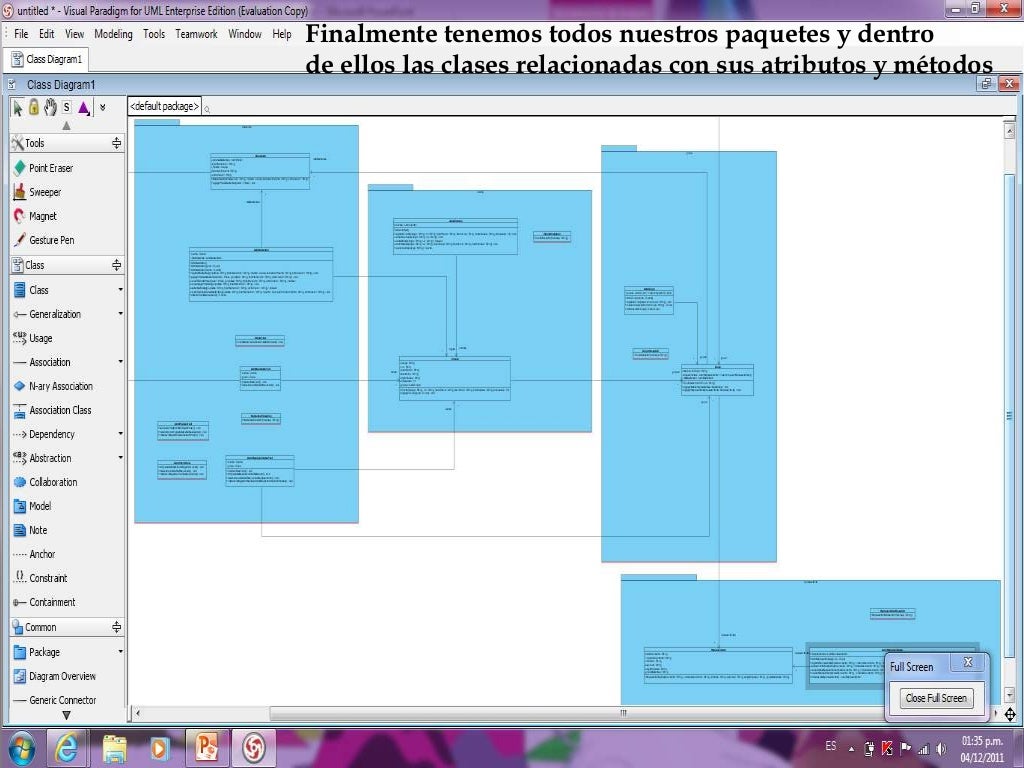Select the Class shape tool
This screenshot has height=768, width=1024.
38,290
